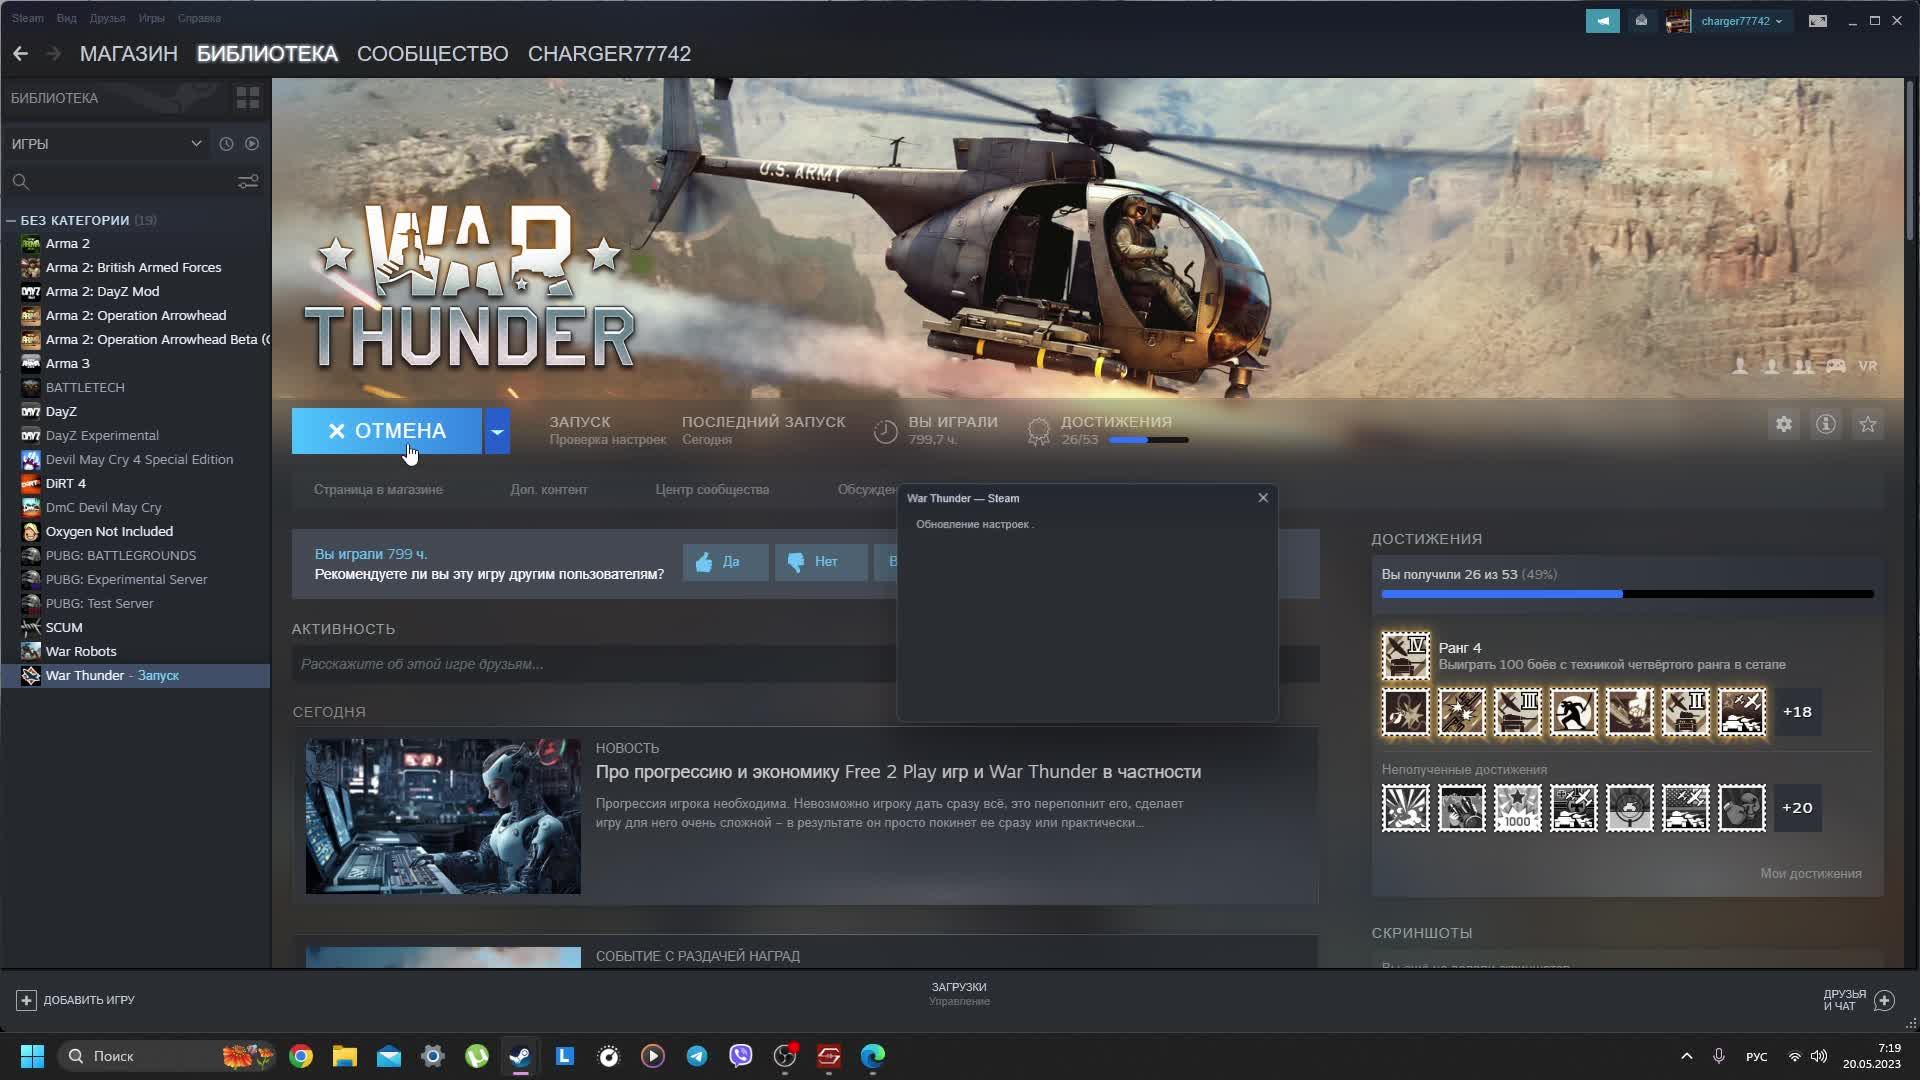
Task: Open game settings gear icon
Action: (x=1783, y=425)
